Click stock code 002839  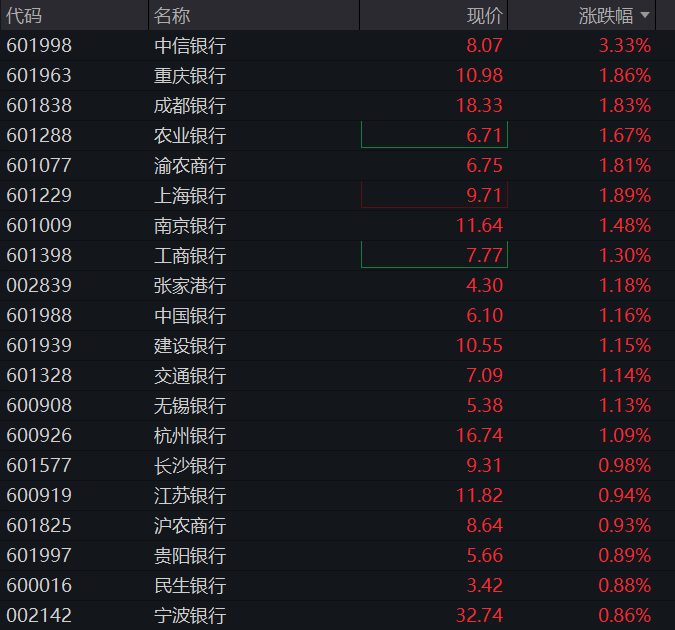tap(39, 286)
